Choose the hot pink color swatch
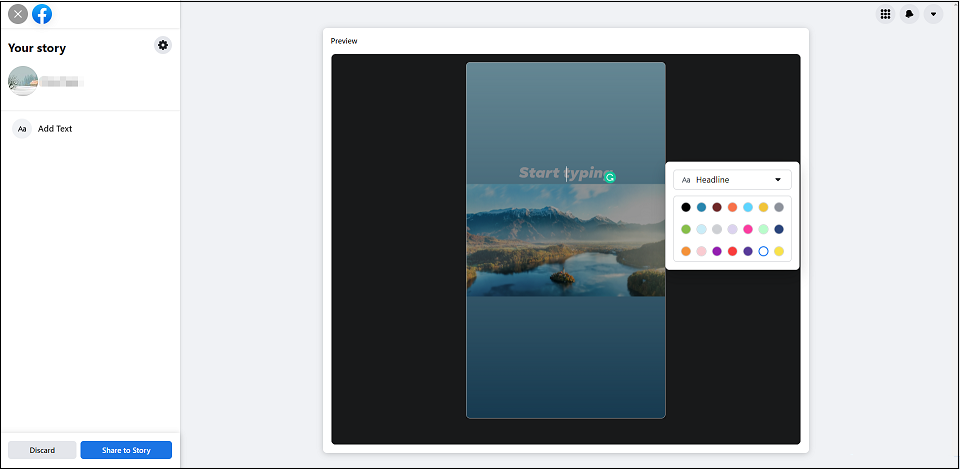Screen dimensions: 960x469 click(x=748, y=229)
